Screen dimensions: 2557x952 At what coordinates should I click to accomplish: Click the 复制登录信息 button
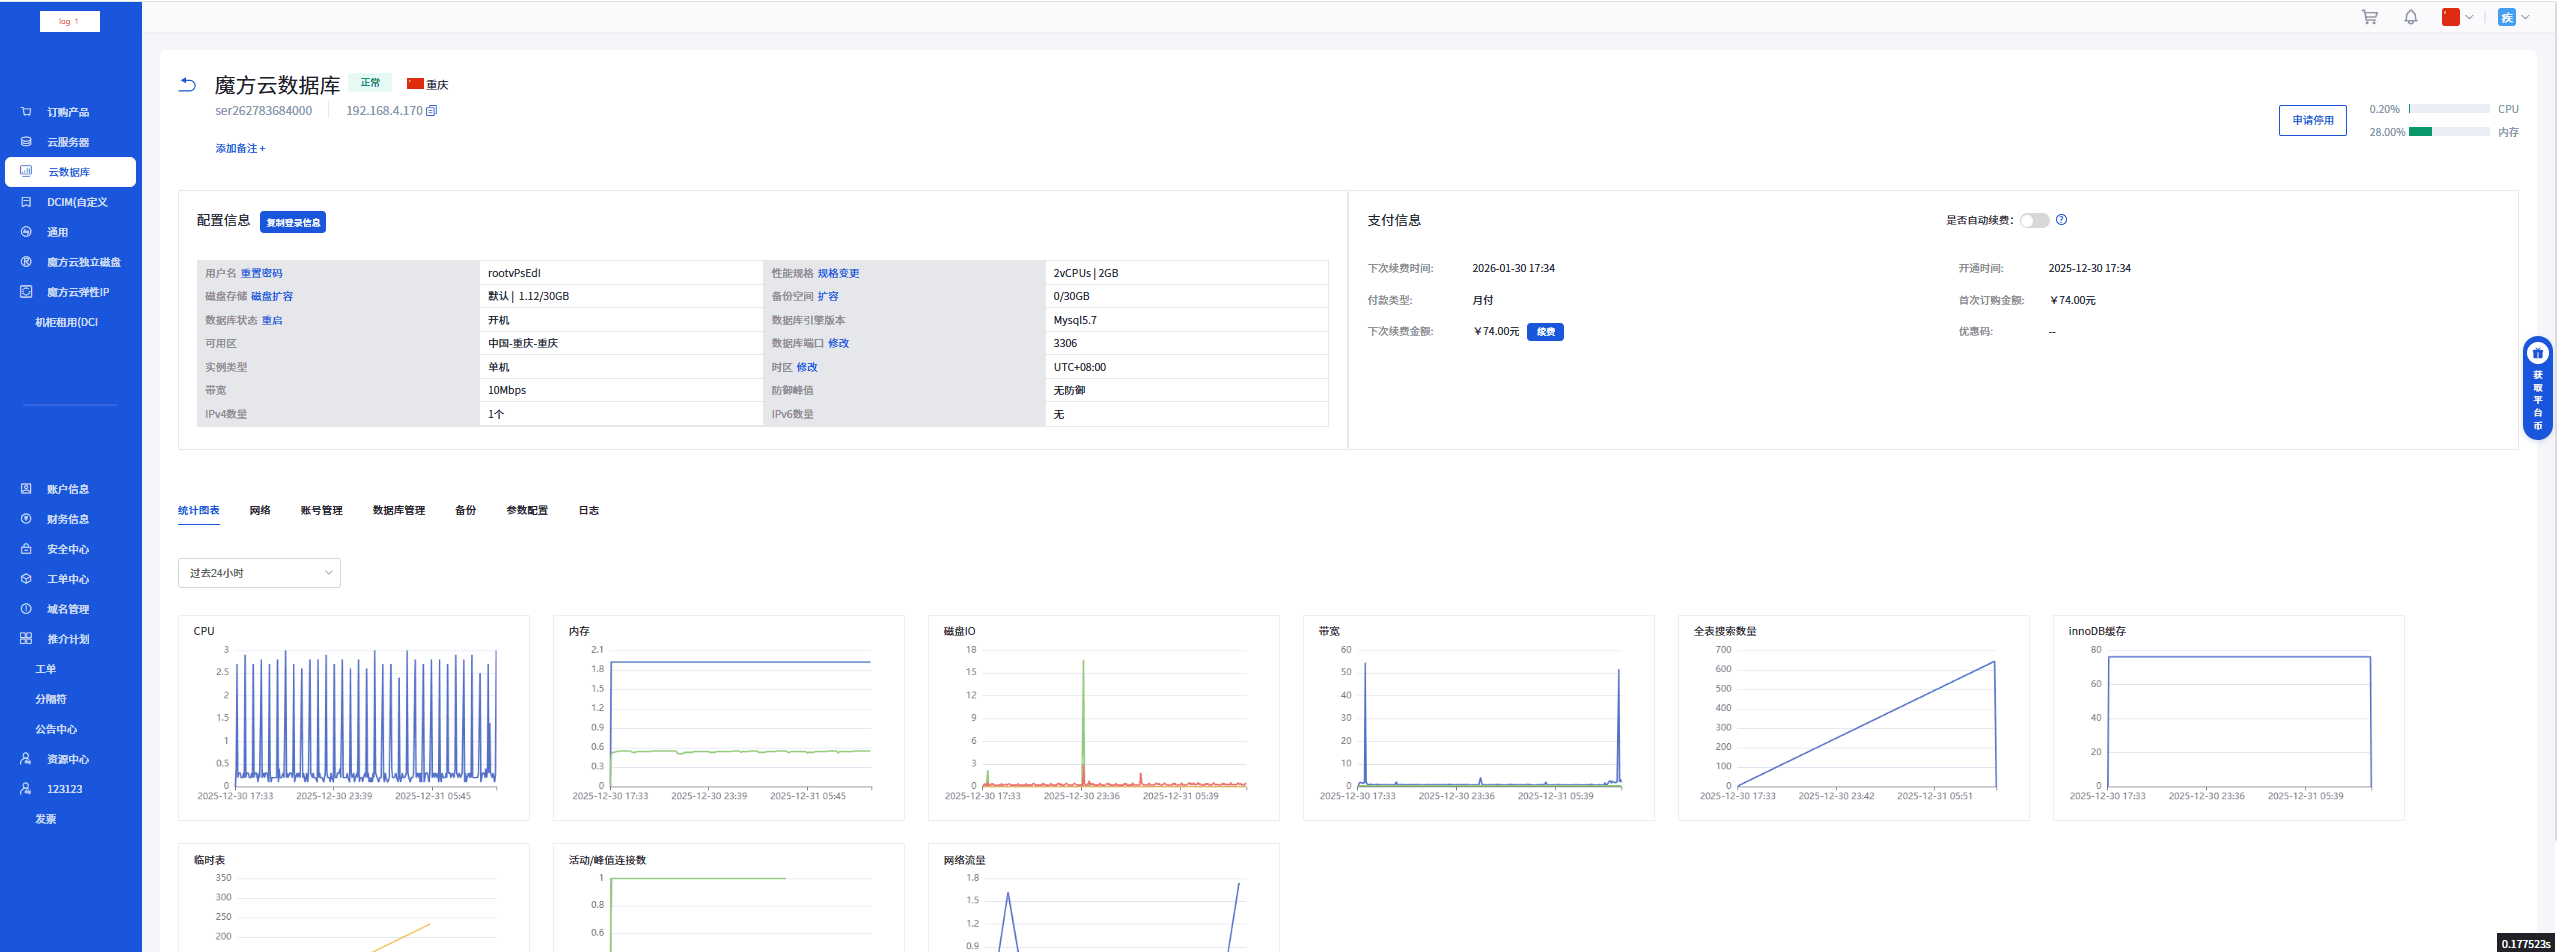tap(293, 222)
